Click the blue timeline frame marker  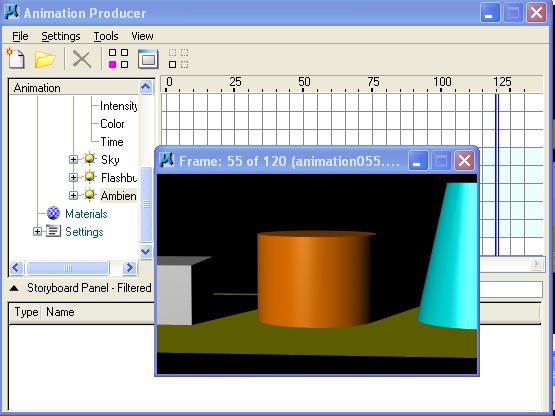[x=497, y=174]
